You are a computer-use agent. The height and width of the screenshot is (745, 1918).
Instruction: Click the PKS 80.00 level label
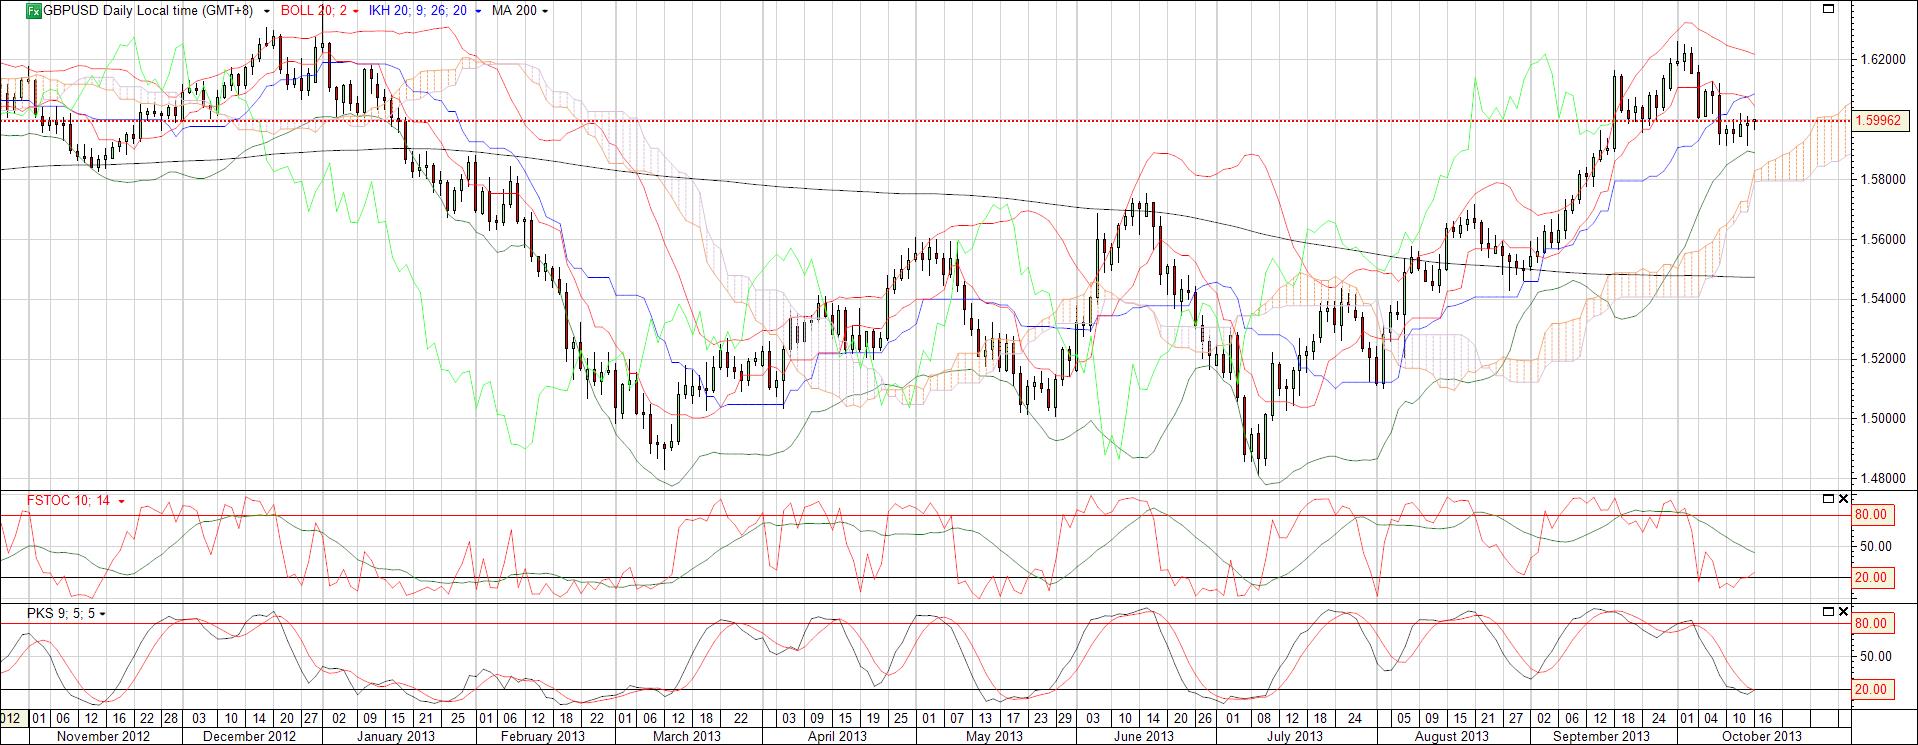[x=1870, y=624]
